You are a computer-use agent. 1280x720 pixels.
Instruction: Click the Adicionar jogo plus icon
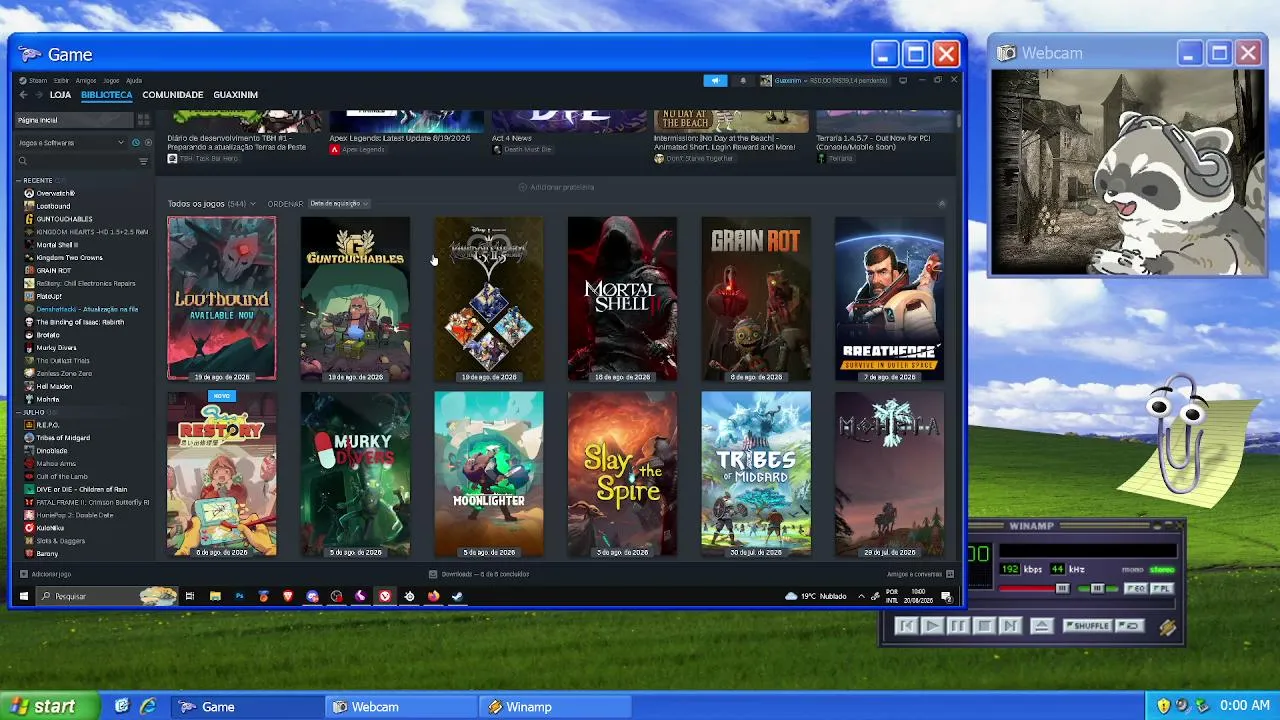(x=23, y=574)
